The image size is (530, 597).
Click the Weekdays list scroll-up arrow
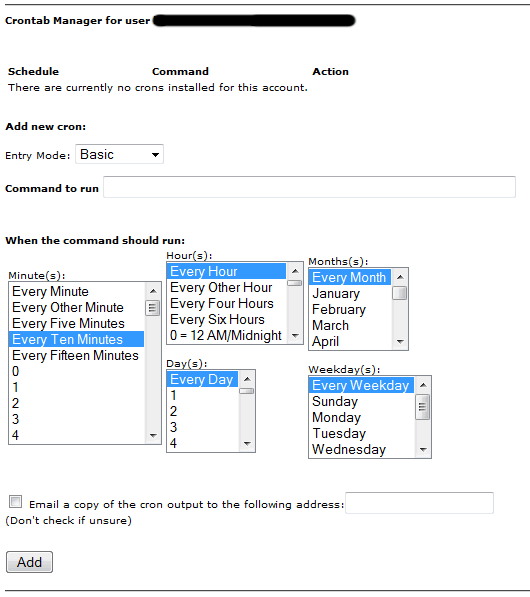pos(423,385)
